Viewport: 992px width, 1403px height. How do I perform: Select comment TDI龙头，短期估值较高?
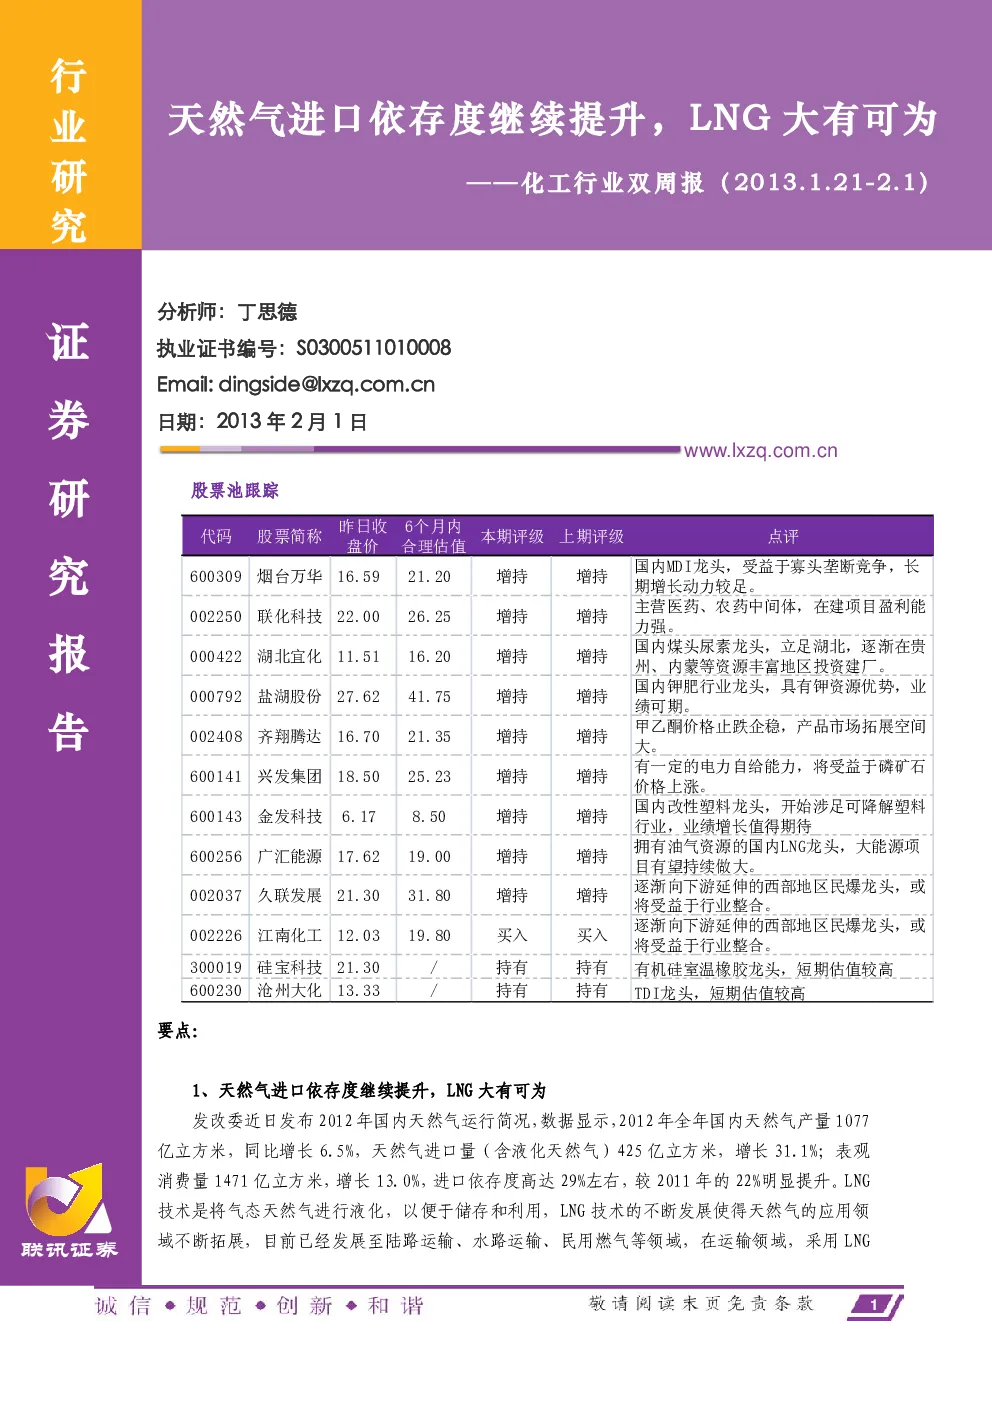[720, 992]
